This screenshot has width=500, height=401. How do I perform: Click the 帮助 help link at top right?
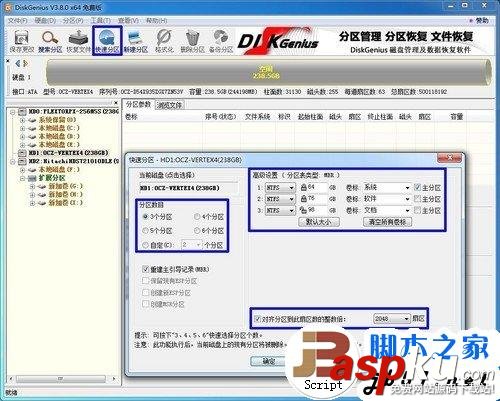pyautogui.click(x=482, y=21)
